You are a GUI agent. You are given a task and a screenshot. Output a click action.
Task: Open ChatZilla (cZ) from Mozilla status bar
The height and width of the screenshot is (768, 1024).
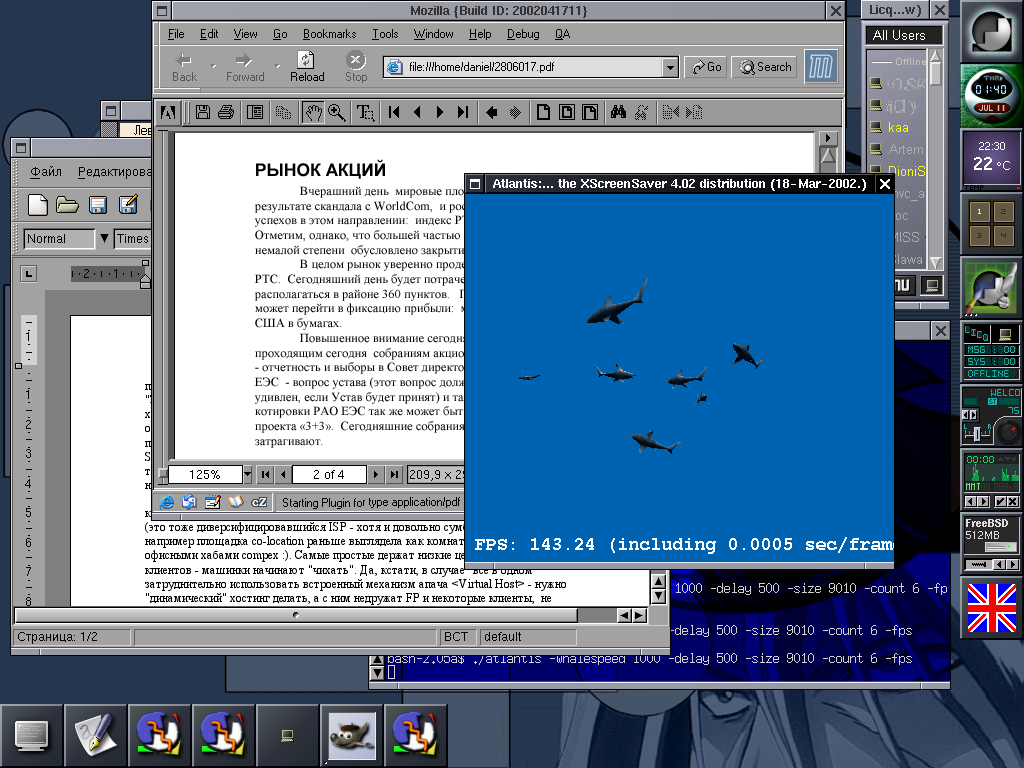tap(259, 502)
